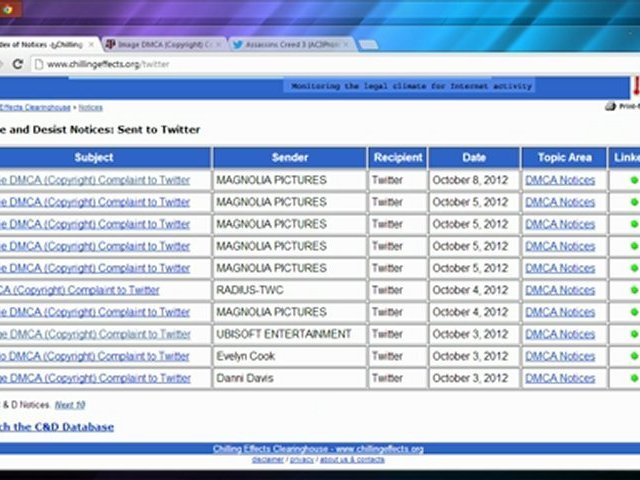Switch to the Image DMCA (Copyright) tab
The width and height of the screenshot is (640, 480).
[x=163, y=45]
